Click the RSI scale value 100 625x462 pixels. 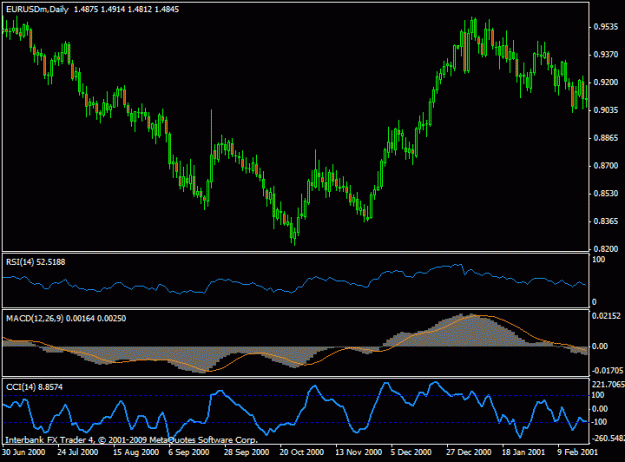point(599,260)
